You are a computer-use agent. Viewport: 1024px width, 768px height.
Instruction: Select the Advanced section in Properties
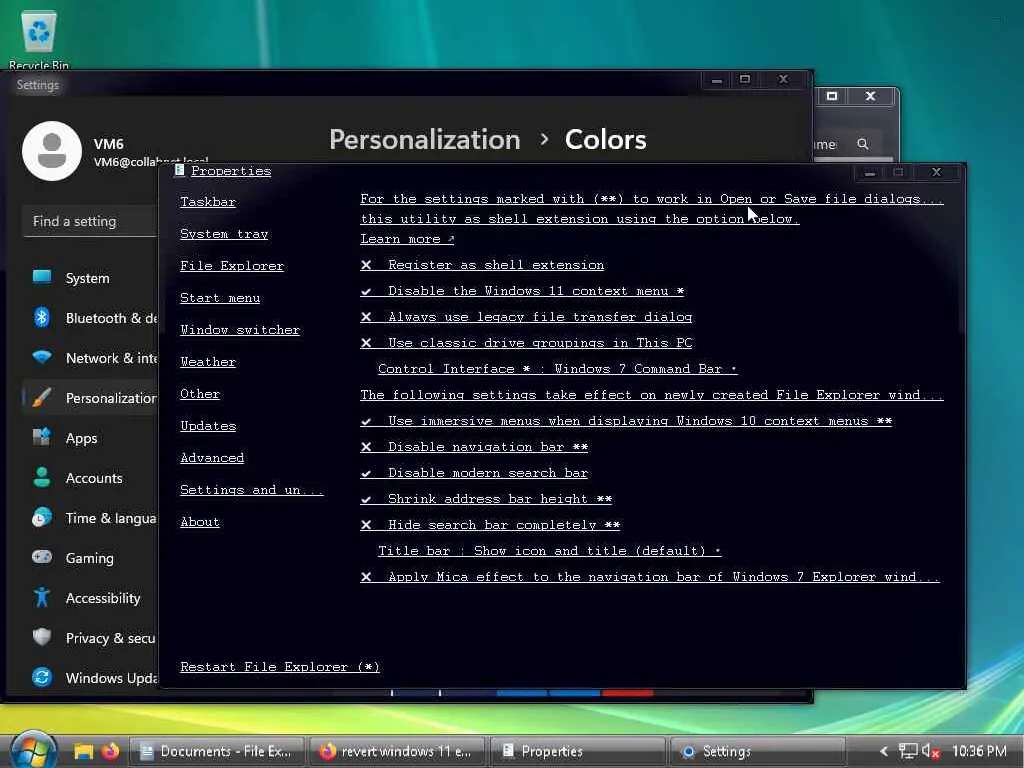pyautogui.click(x=212, y=458)
